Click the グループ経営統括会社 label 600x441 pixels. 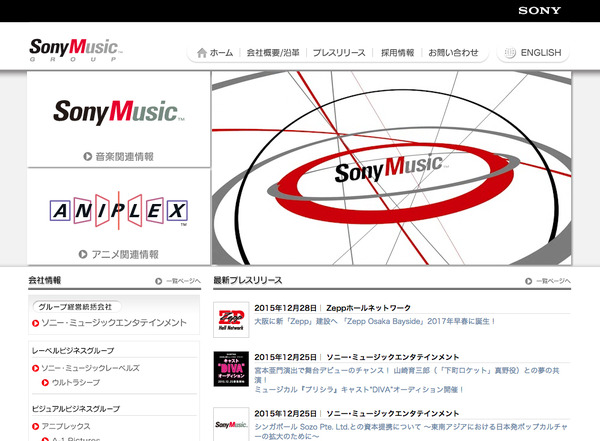(x=75, y=307)
